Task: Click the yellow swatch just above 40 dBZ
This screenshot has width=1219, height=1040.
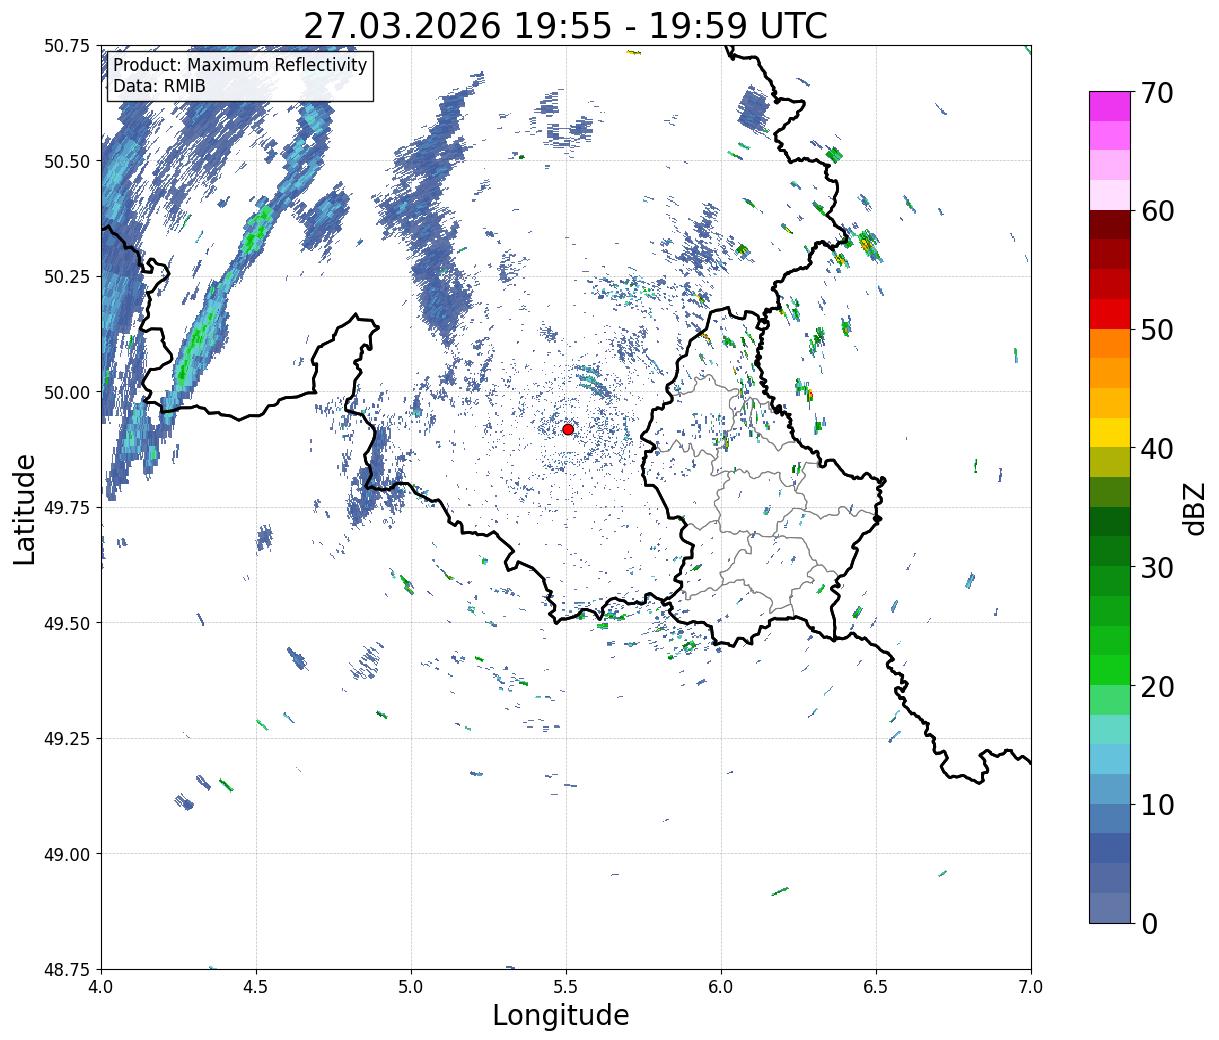Action: click(x=1110, y=432)
